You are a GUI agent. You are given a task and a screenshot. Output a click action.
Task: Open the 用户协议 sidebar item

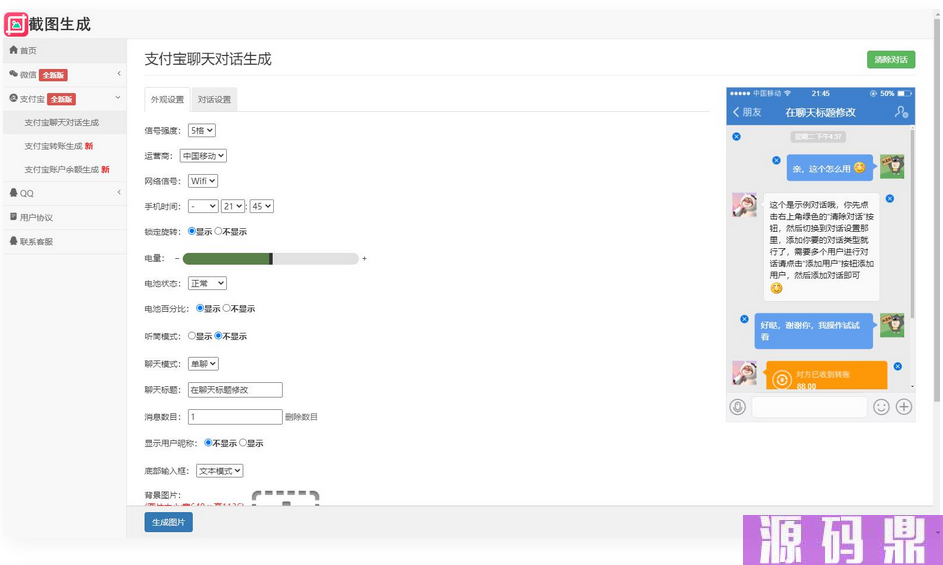pos(64,217)
